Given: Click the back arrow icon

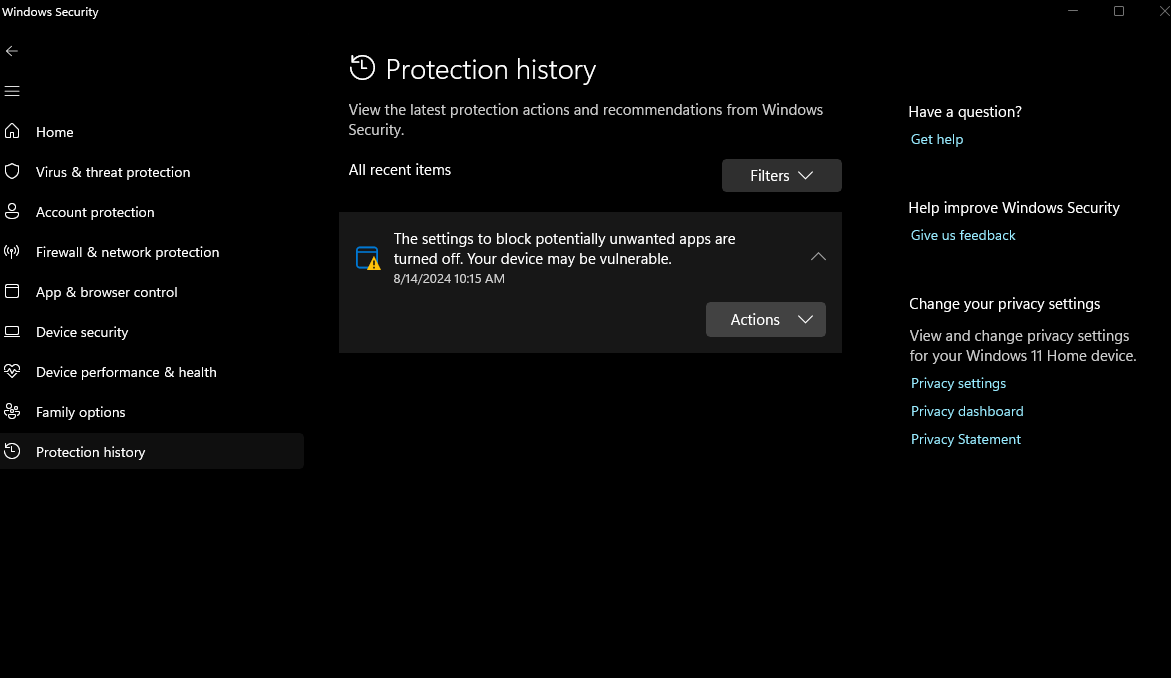Looking at the screenshot, I should (x=11, y=51).
